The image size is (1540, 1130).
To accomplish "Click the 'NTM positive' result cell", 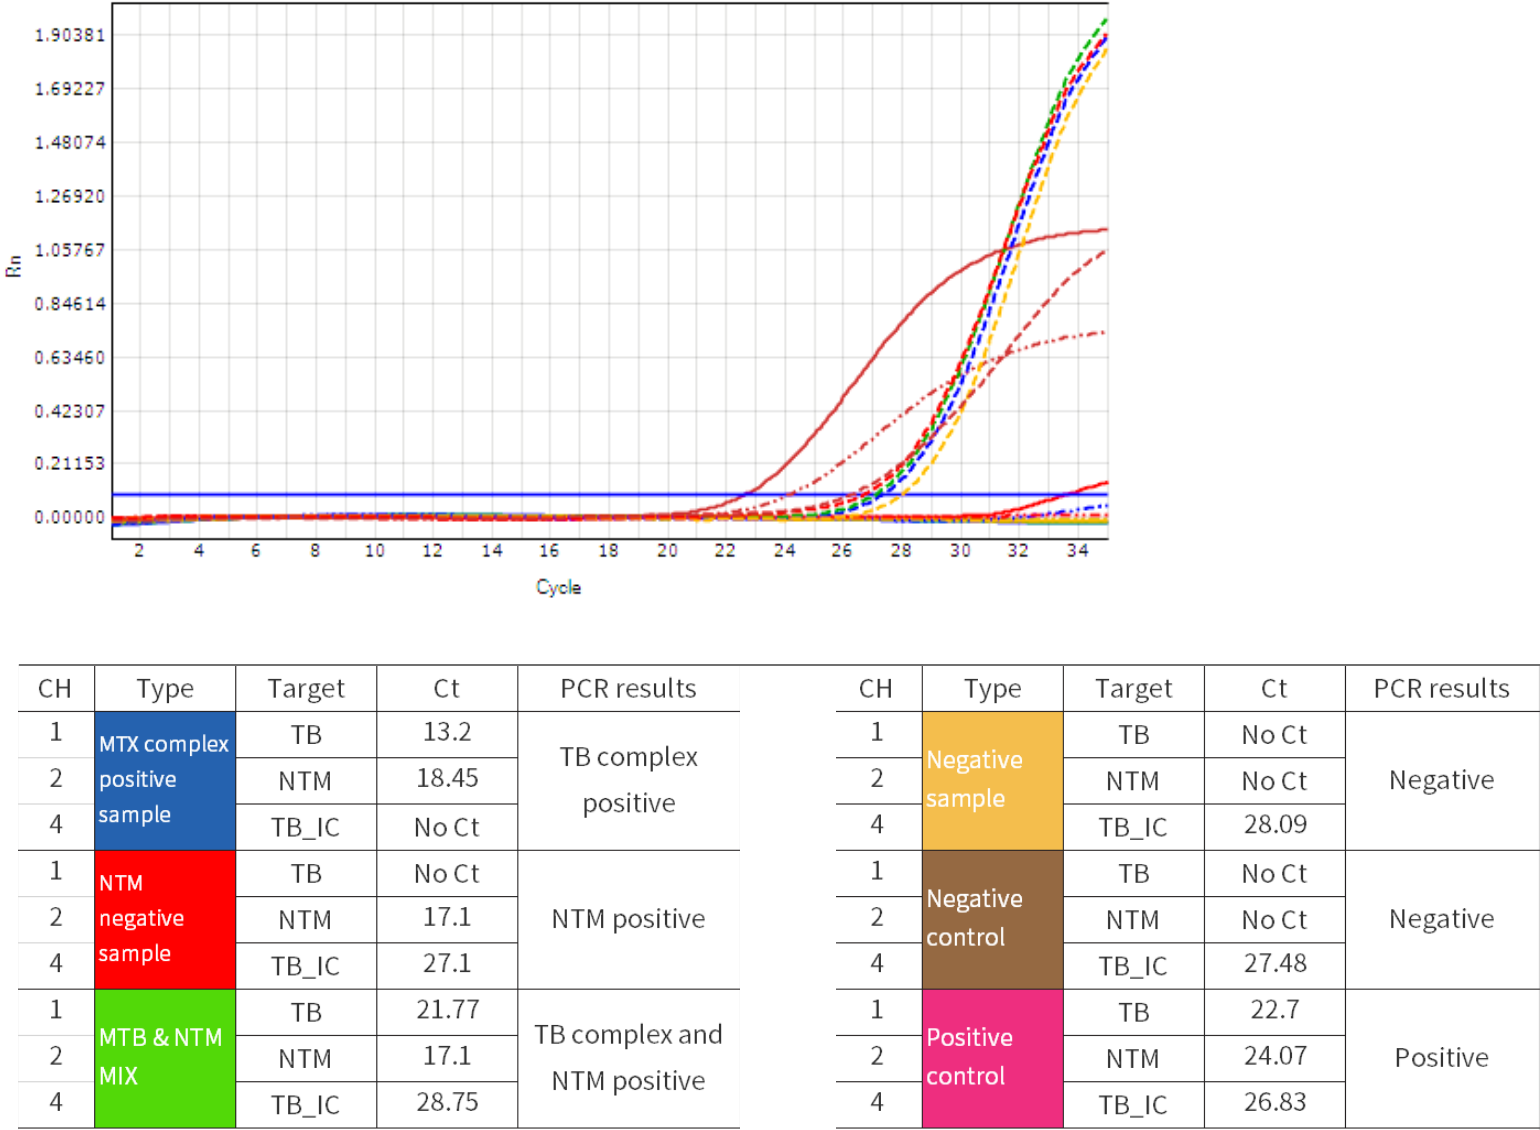I will (x=629, y=919).
